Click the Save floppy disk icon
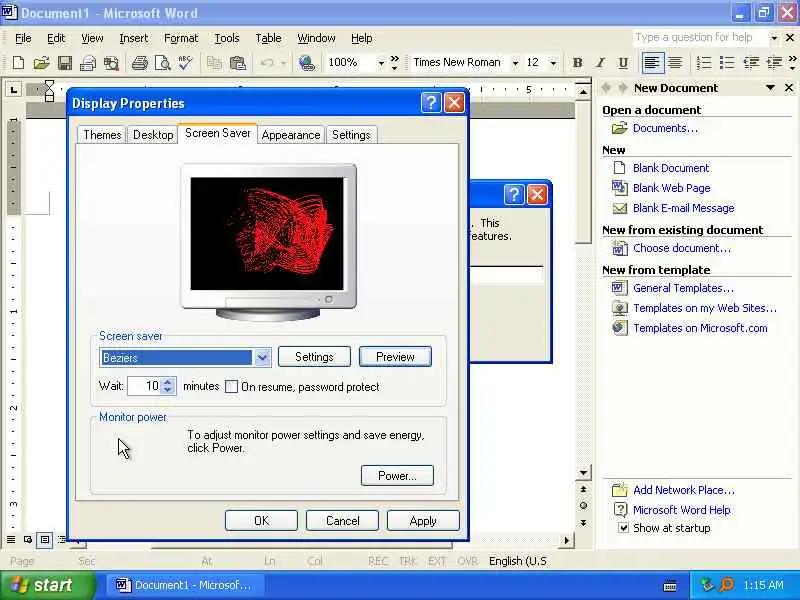The width and height of the screenshot is (800, 600). [65, 63]
